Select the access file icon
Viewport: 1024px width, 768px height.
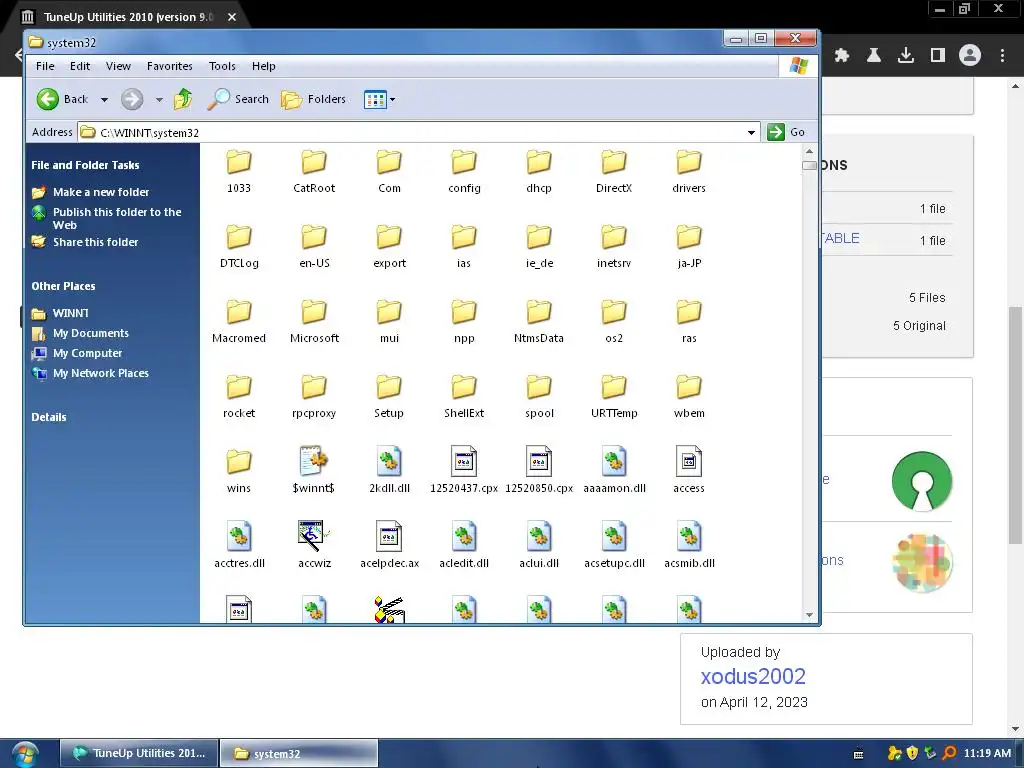click(689, 461)
